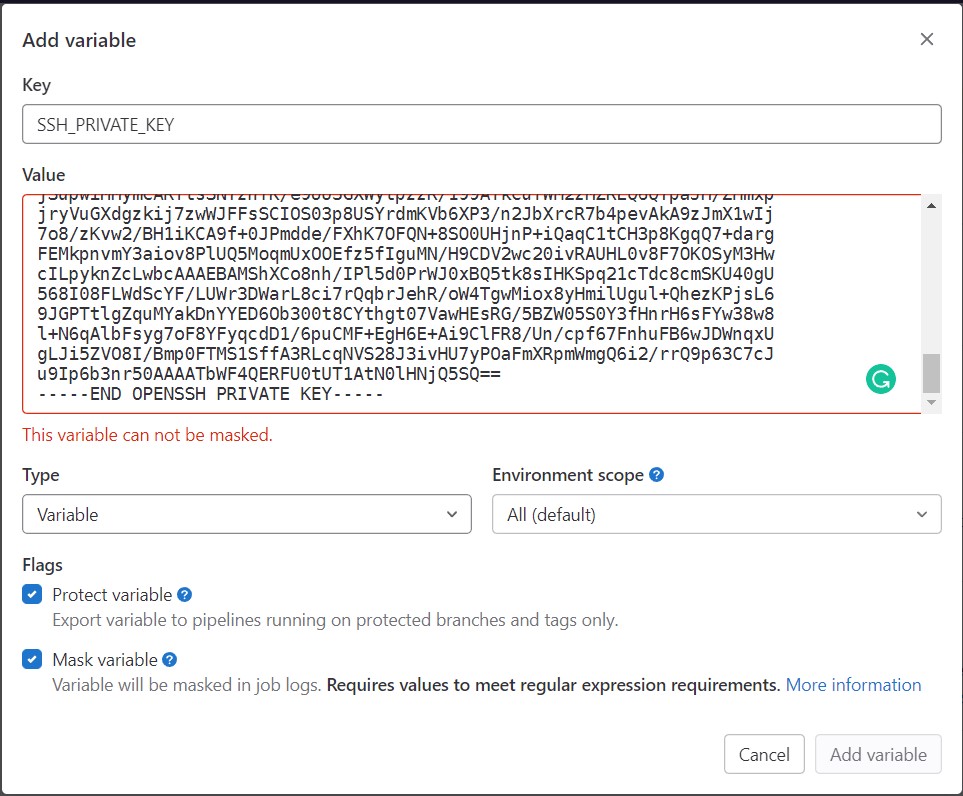This screenshot has width=963, height=796.
Task: Click the Cancel button
Action: (x=764, y=754)
